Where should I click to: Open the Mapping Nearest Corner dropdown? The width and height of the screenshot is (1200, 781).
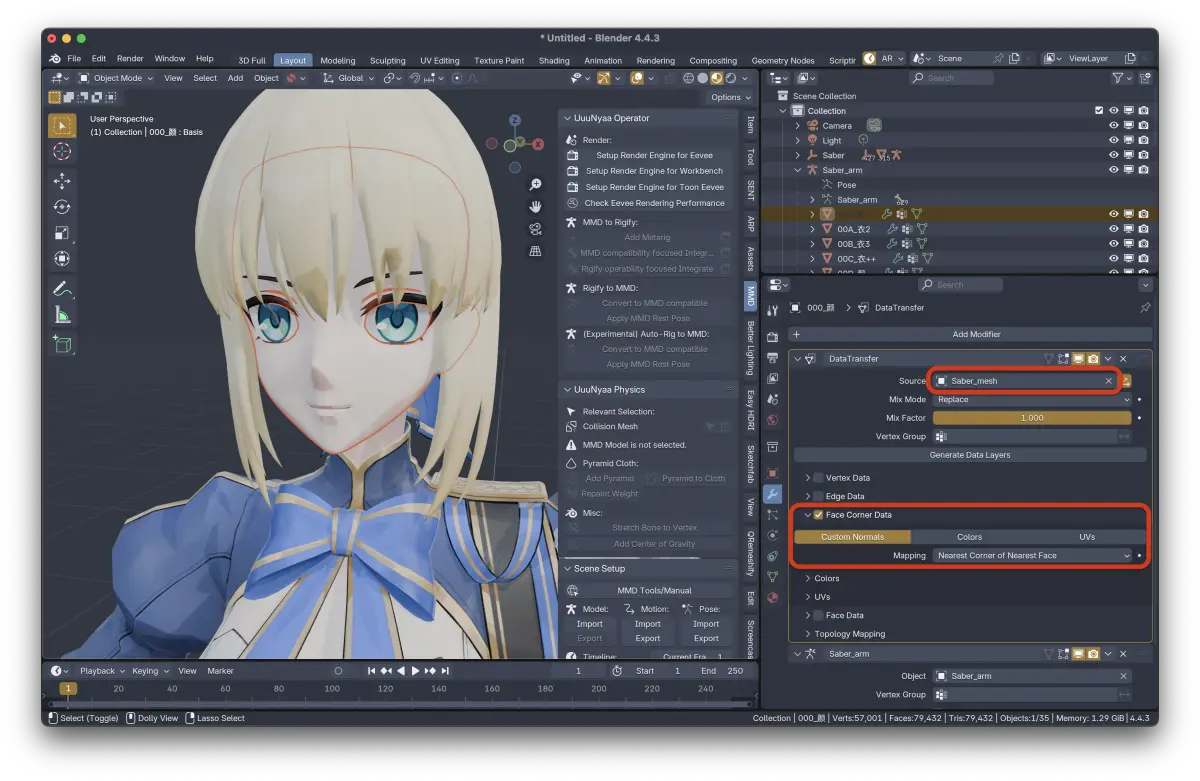point(1032,555)
